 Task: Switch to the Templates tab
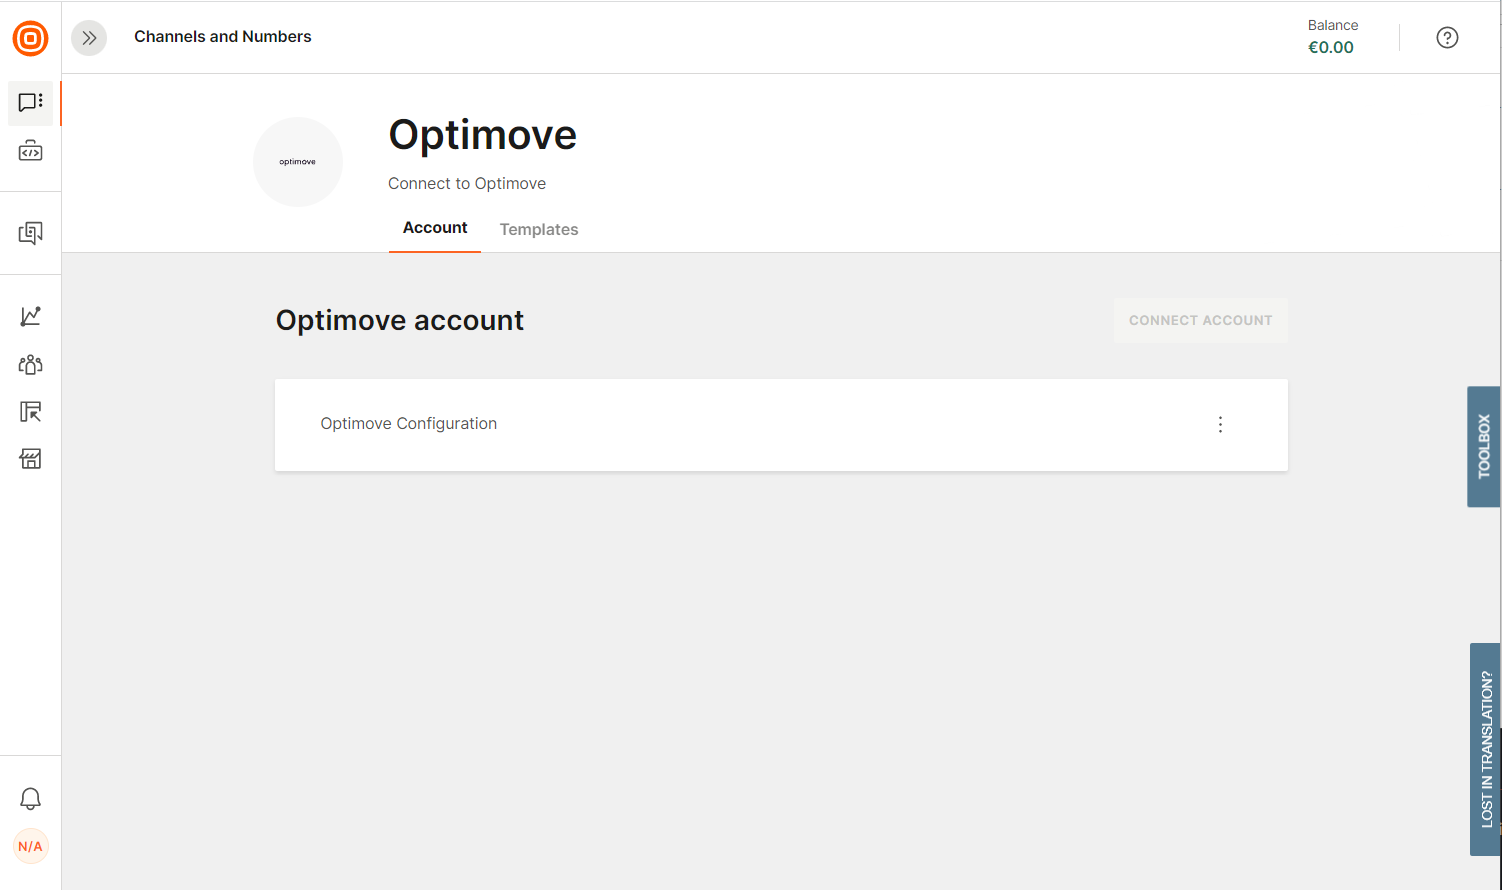(539, 229)
